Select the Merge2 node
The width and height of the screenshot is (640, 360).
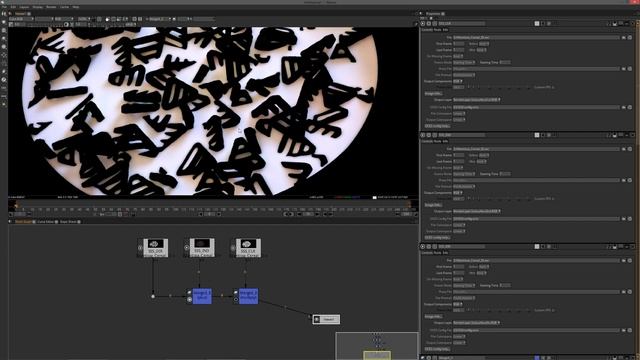click(x=248, y=296)
